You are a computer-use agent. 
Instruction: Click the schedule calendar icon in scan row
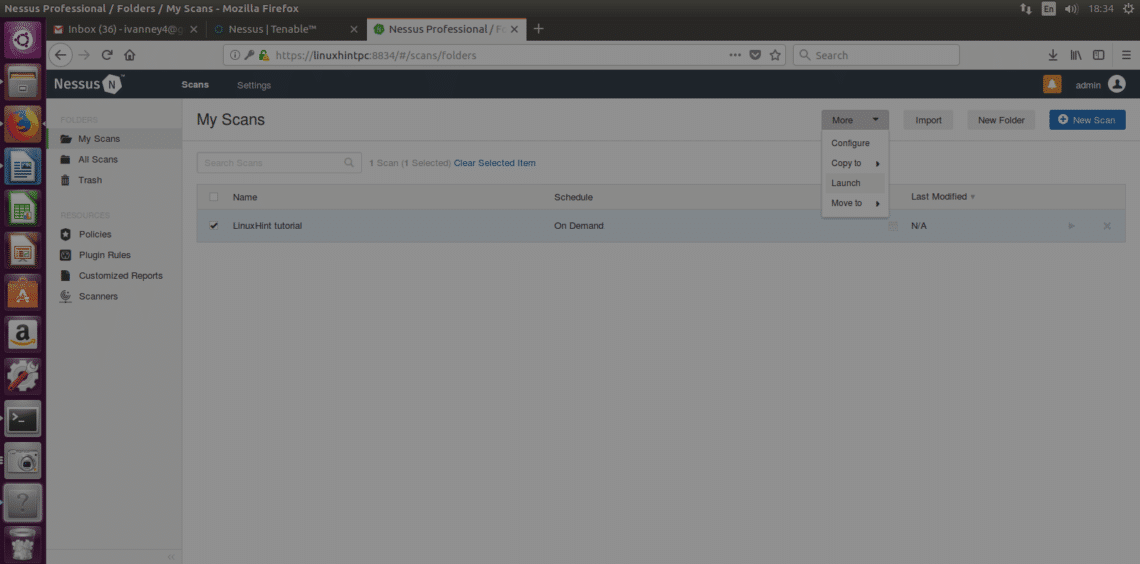pyautogui.click(x=894, y=226)
